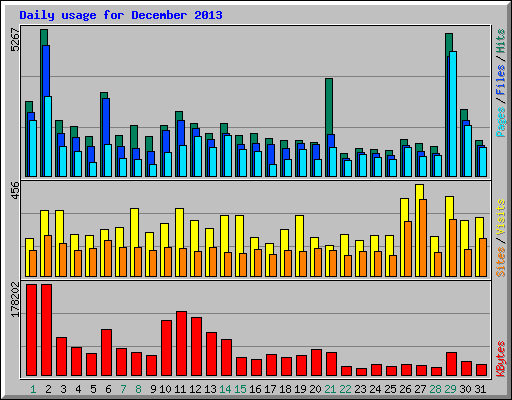Click the red KBytes bar for day 20
This screenshot has width=512, height=400.
coord(316,363)
